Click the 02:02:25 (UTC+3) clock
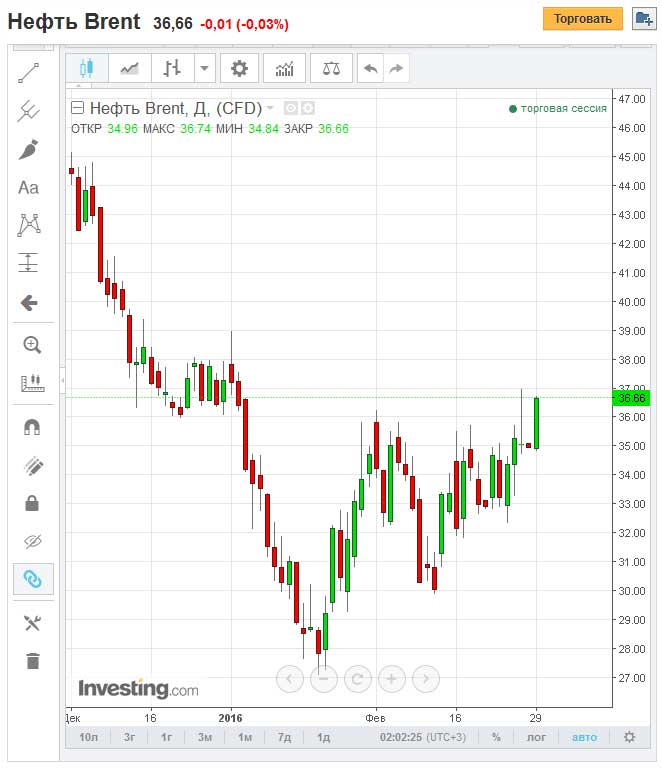This screenshot has width=662, height=769. [x=423, y=737]
